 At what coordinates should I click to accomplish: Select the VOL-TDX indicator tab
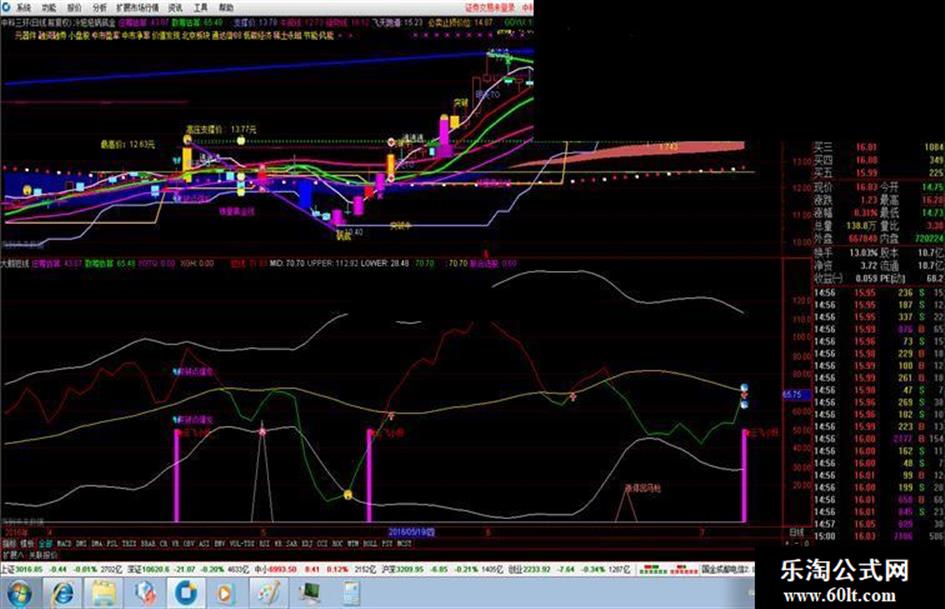coord(242,543)
